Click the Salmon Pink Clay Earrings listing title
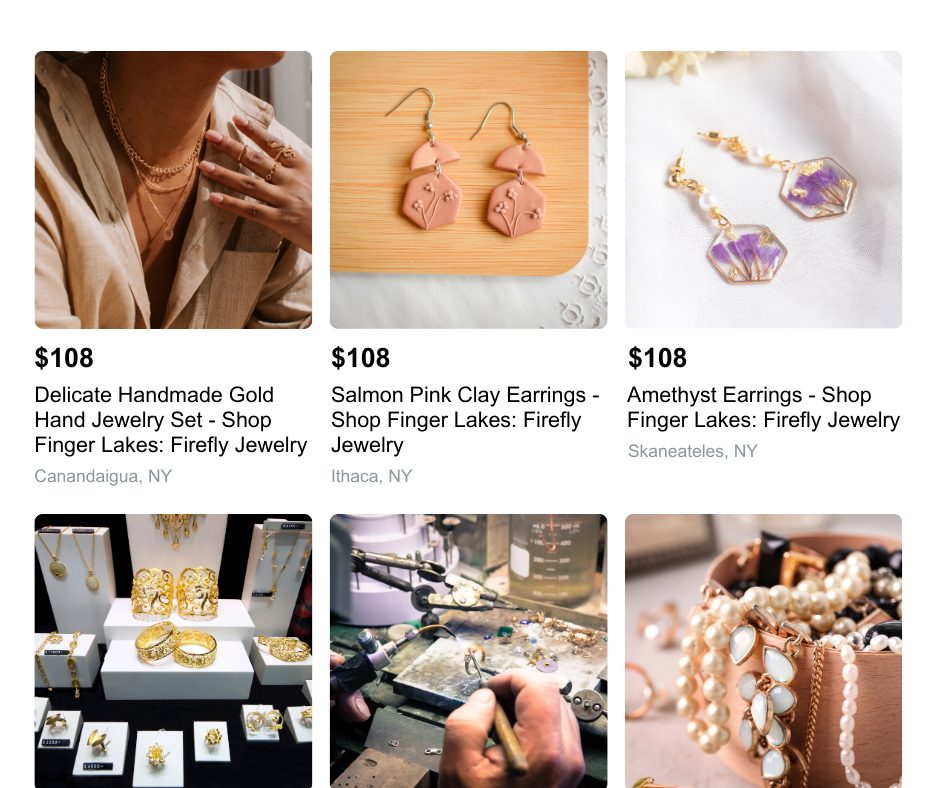The width and height of the screenshot is (940, 788). 465,420
